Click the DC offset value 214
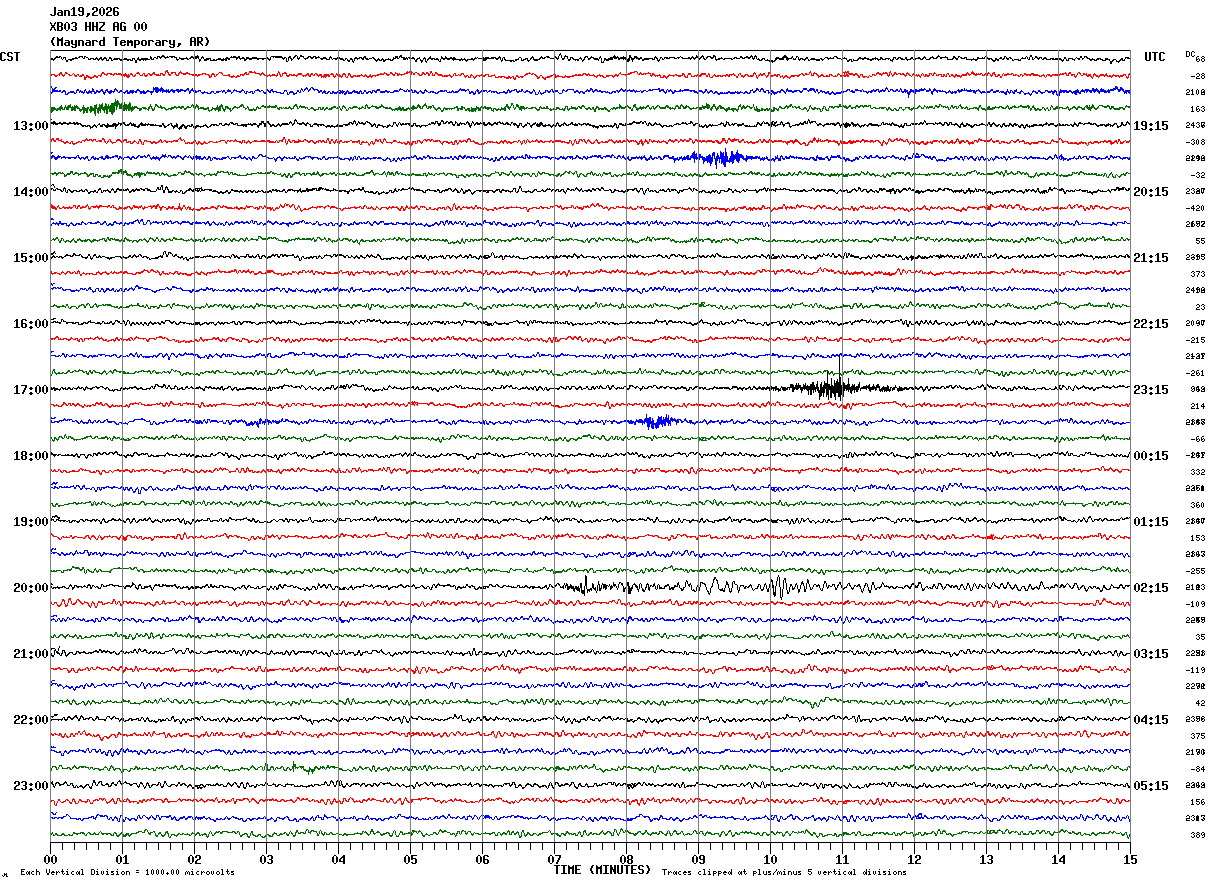The height and width of the screenshot is (886, 1210). pyautogui.click(x=1197, y=406)
